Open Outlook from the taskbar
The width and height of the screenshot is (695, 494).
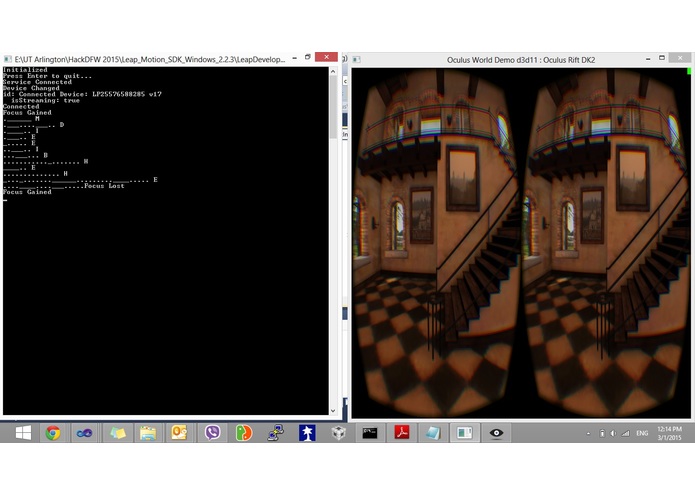pyautogui.click(x=179, y=432)
